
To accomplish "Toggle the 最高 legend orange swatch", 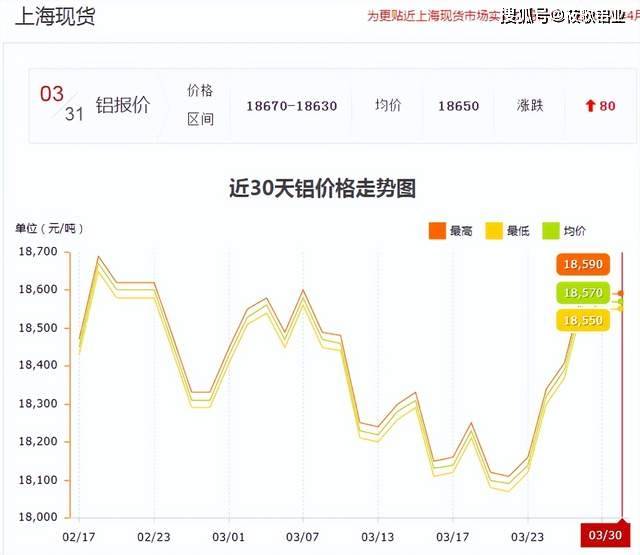I will click(x=437, y=231).
